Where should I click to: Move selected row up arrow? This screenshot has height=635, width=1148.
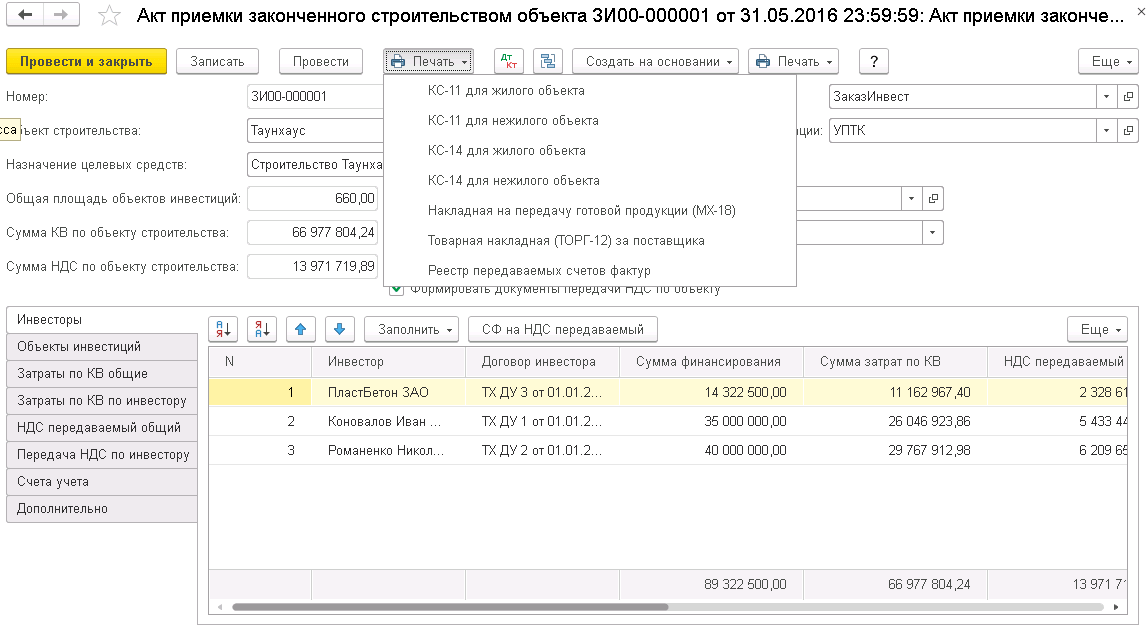tap(301, 329)
